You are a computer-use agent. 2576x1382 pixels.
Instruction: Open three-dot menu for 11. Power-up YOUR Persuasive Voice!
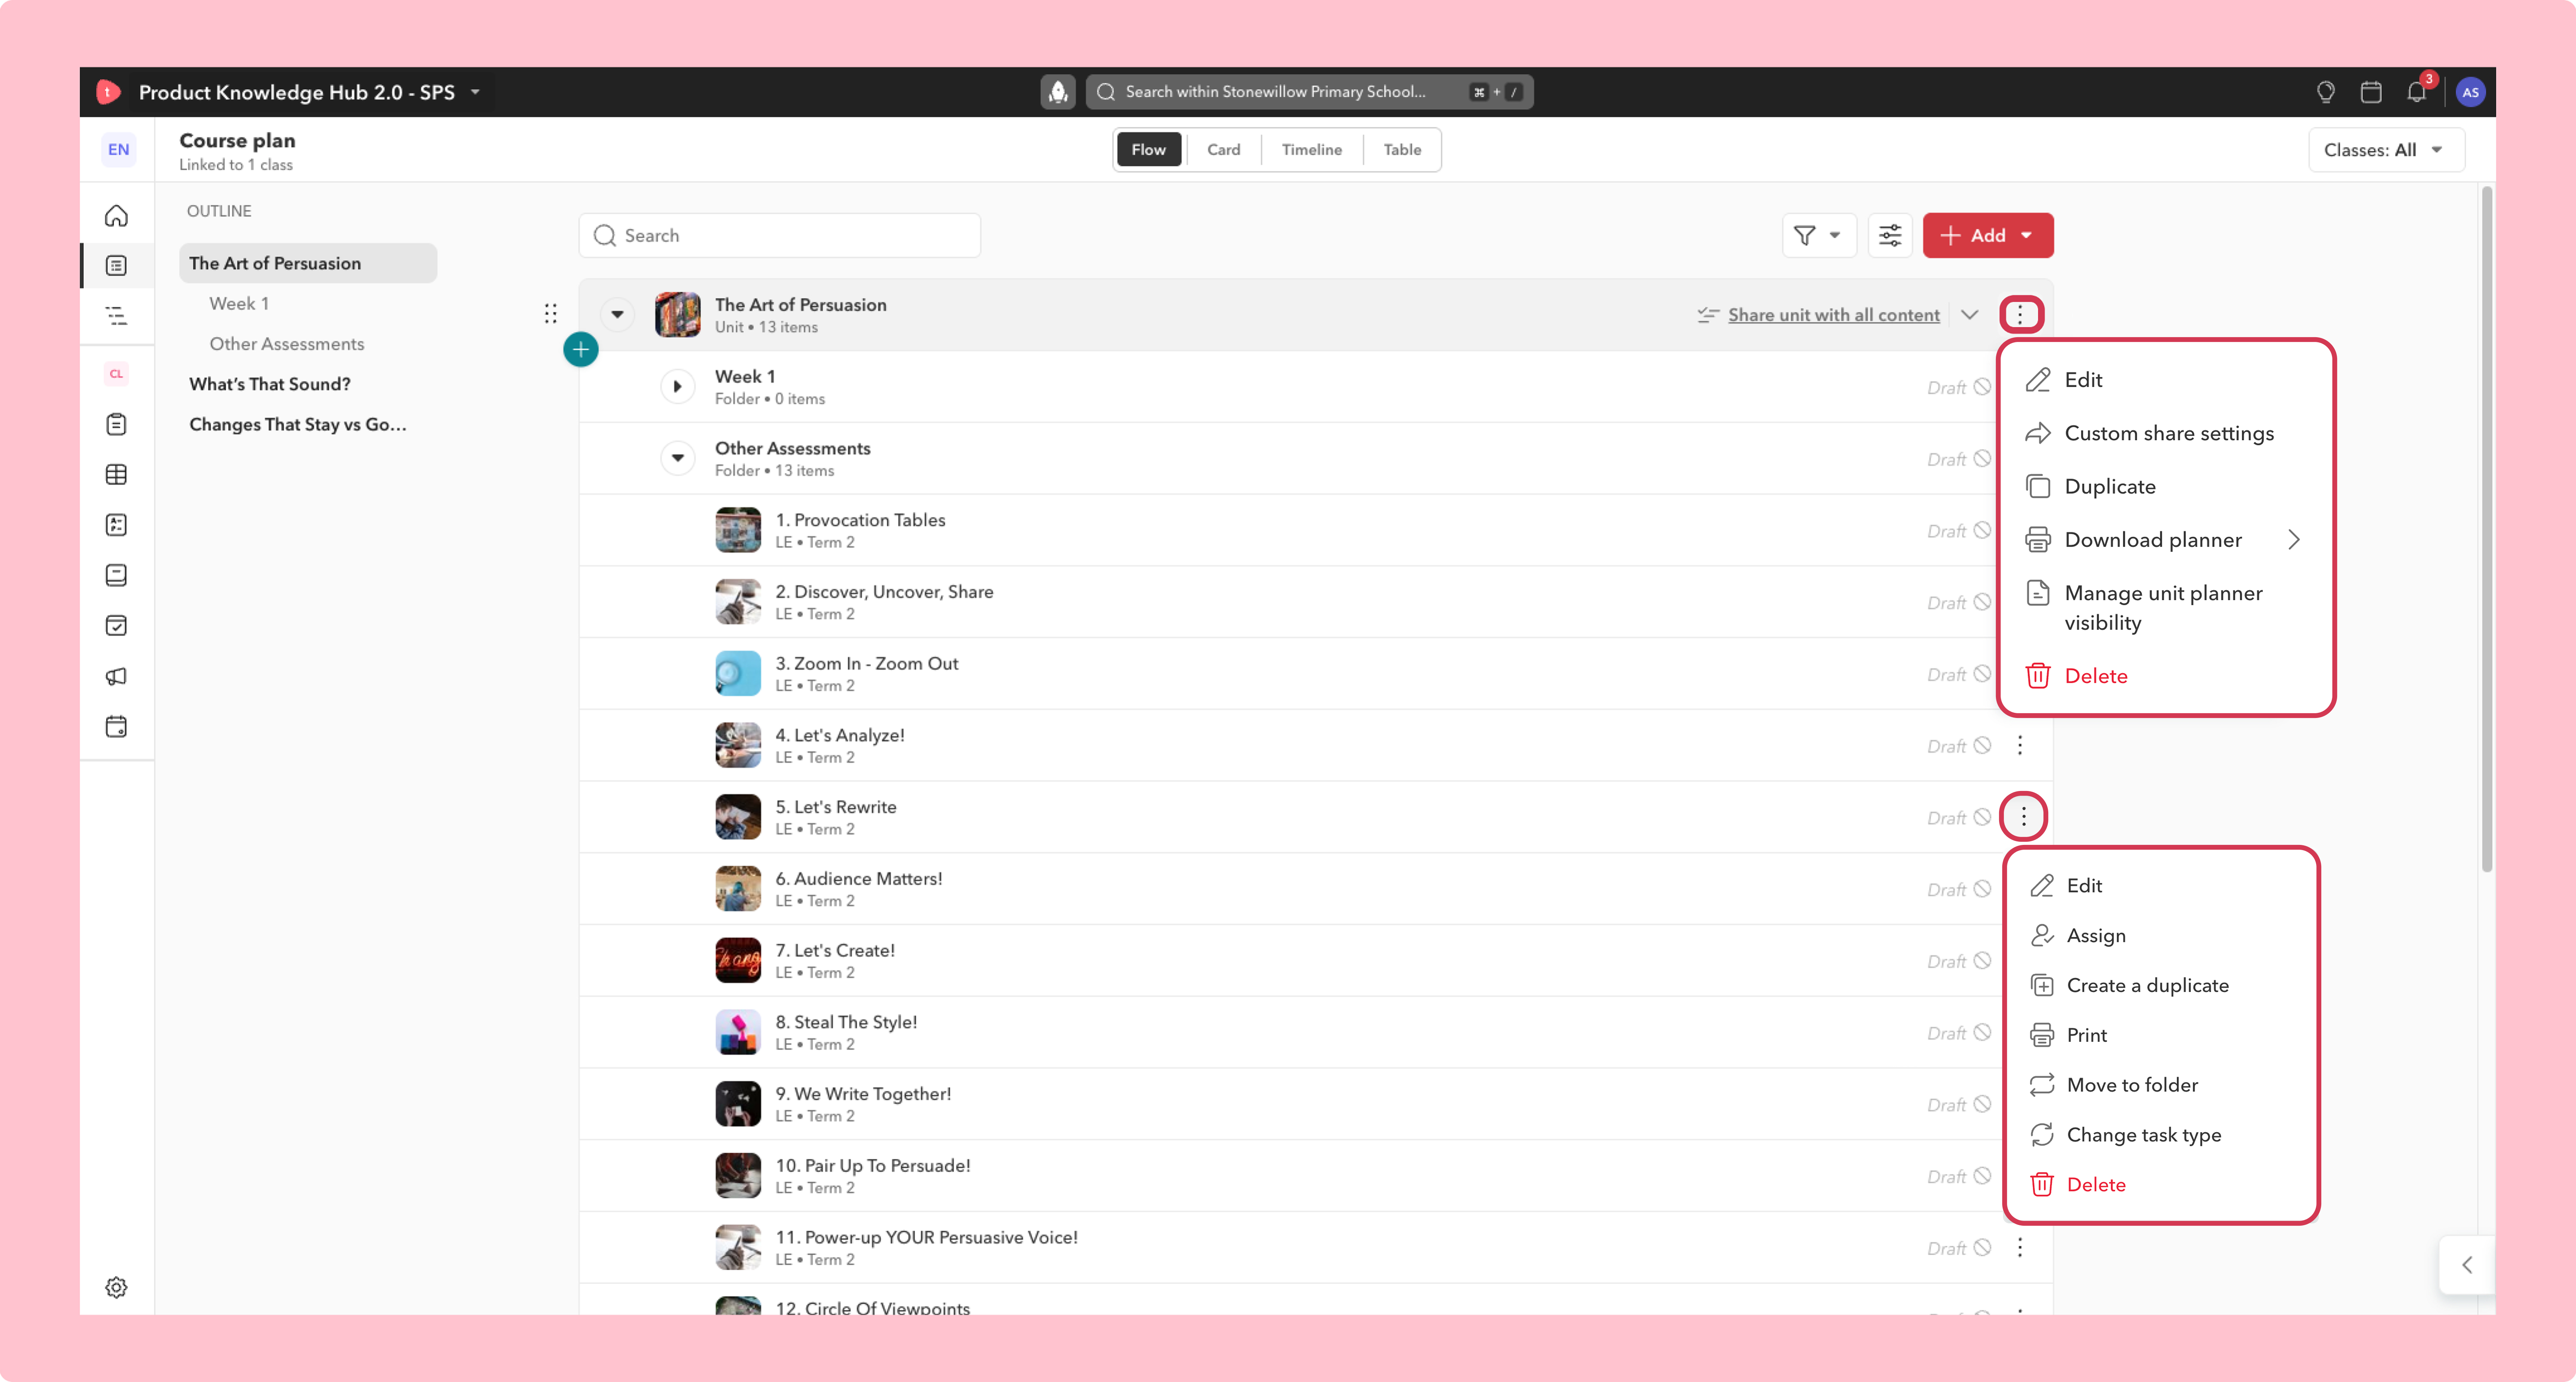coord(2020,1248)
